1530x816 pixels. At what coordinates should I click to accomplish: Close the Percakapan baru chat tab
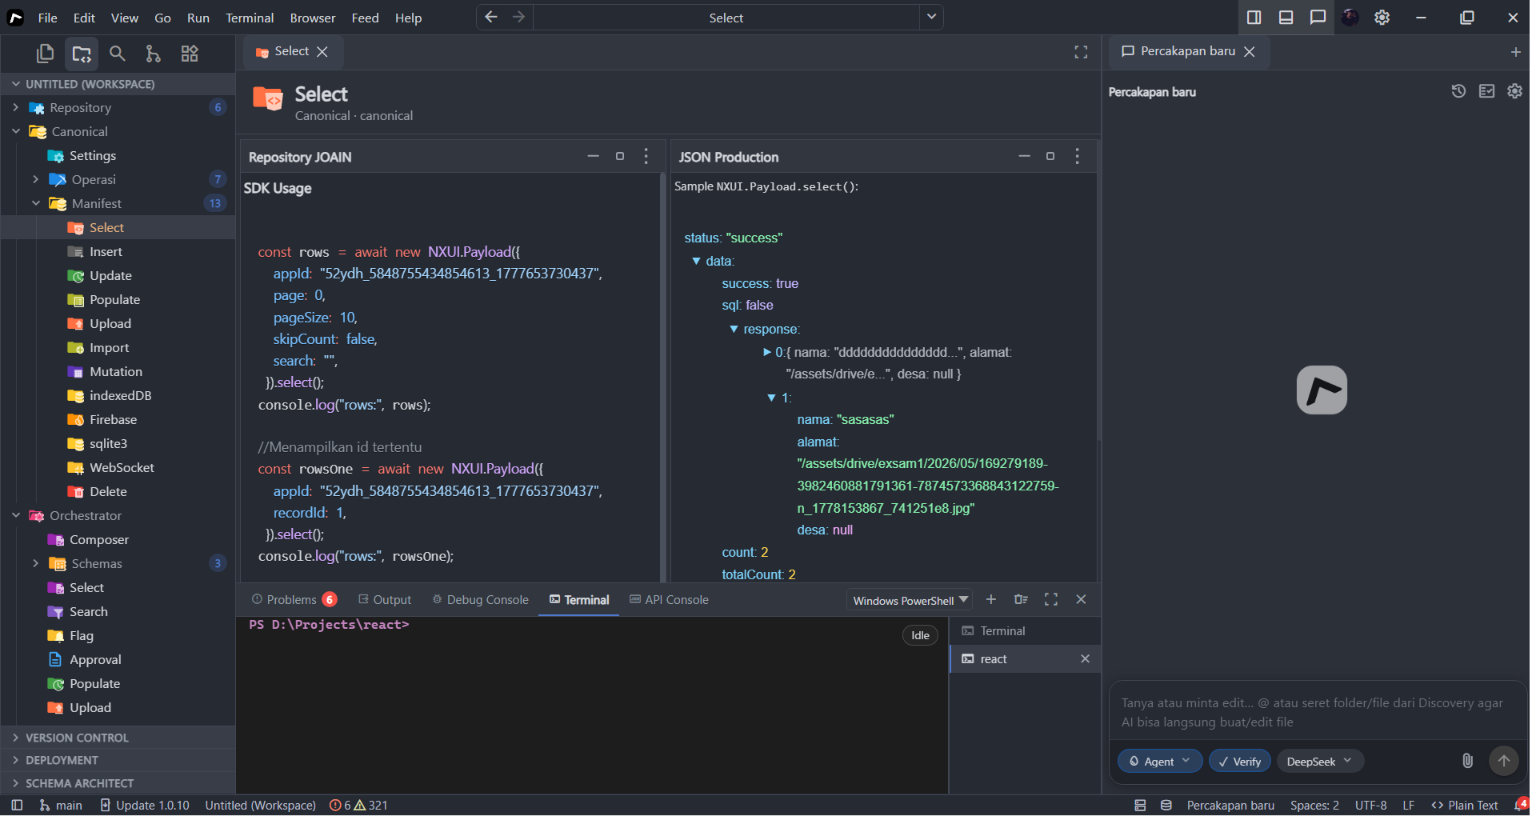coord(1249,51)
